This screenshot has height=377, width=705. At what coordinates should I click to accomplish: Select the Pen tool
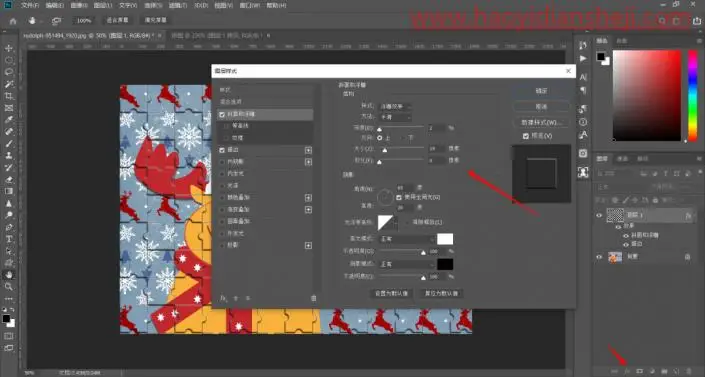click(9, 227)
